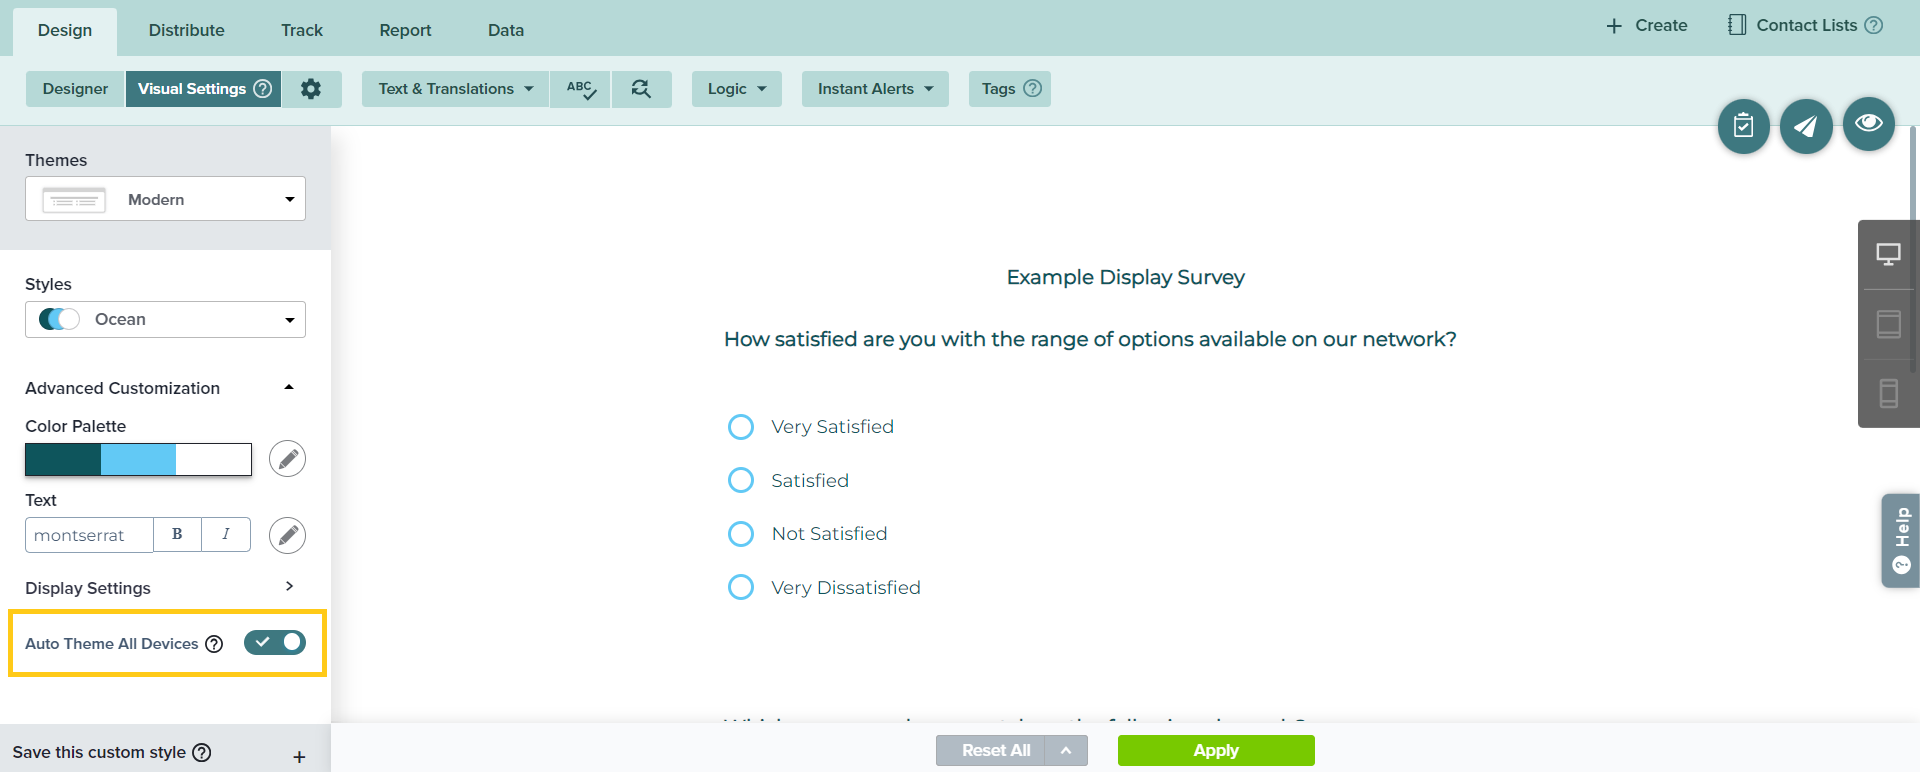The width and height of the screenshot is (1920, 772).
Task: Open the Themes dropdown showing Modern
Action: click(x=165, y=199)
